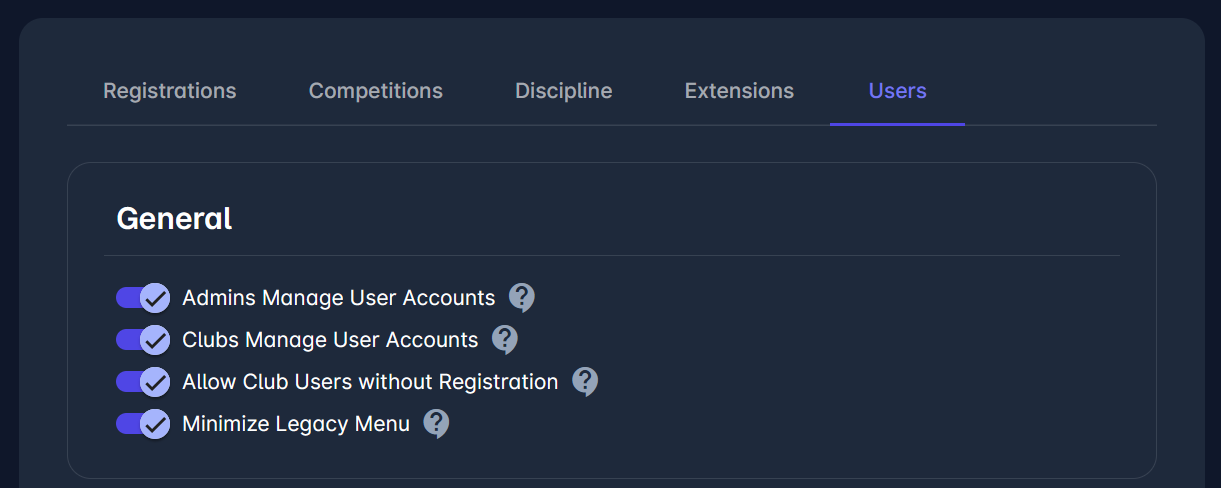The width and height of the screenshot is (1221, 488).
Task: Click the divider line below General heading
Action: click(611, 256)
